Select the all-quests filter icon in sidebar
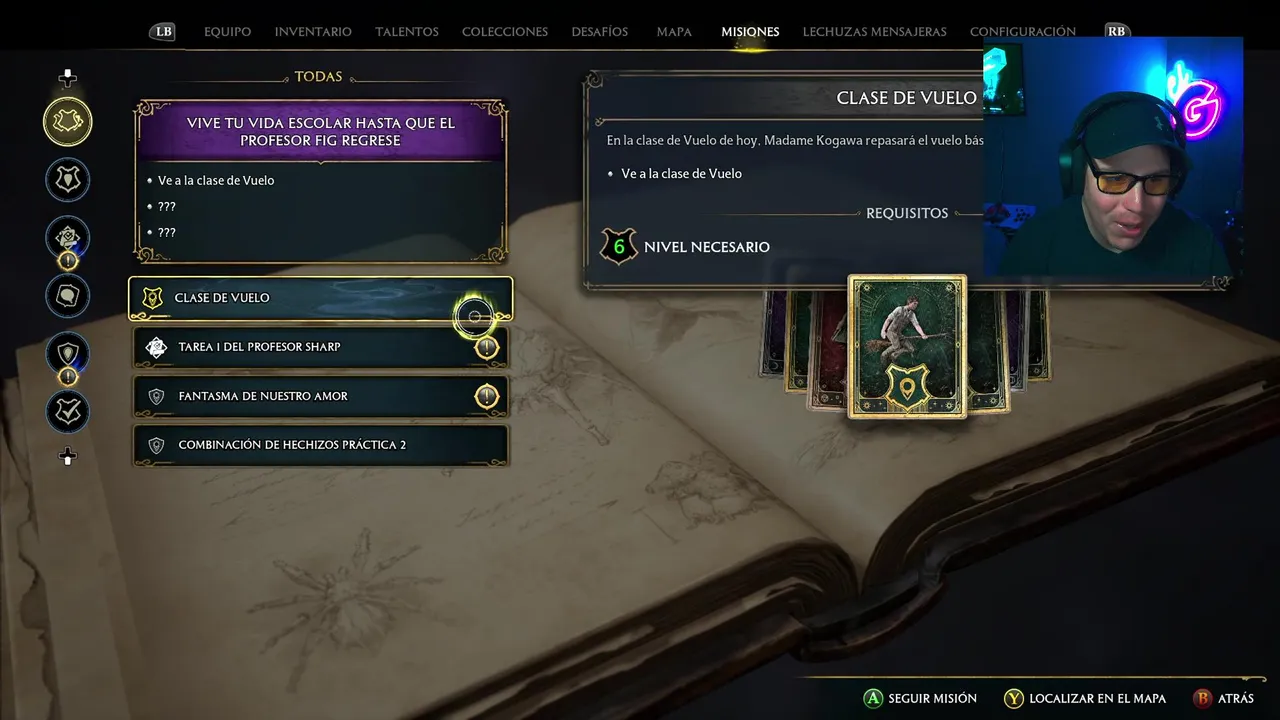The image size is (1280, 720). pyautogui.click(x=68, y=122)
